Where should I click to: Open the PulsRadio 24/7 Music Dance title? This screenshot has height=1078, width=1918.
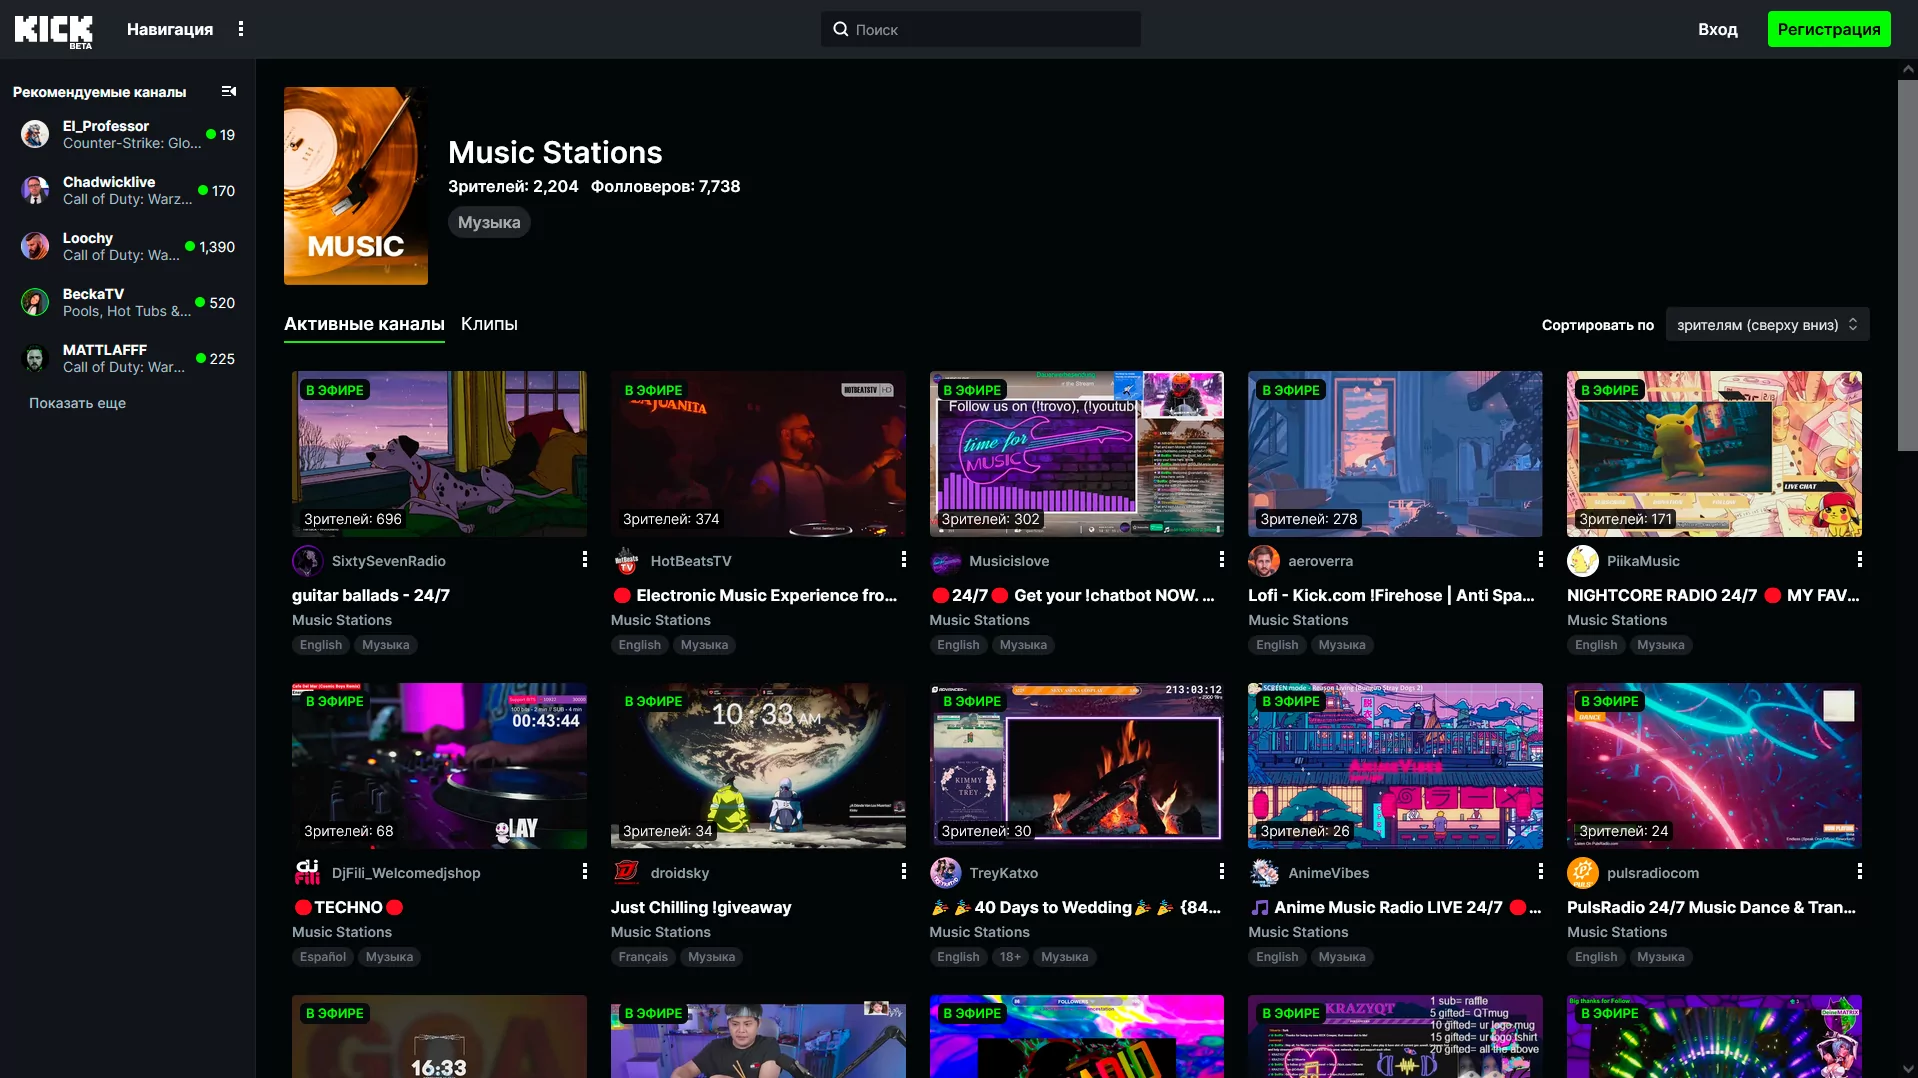(1711, 907)
